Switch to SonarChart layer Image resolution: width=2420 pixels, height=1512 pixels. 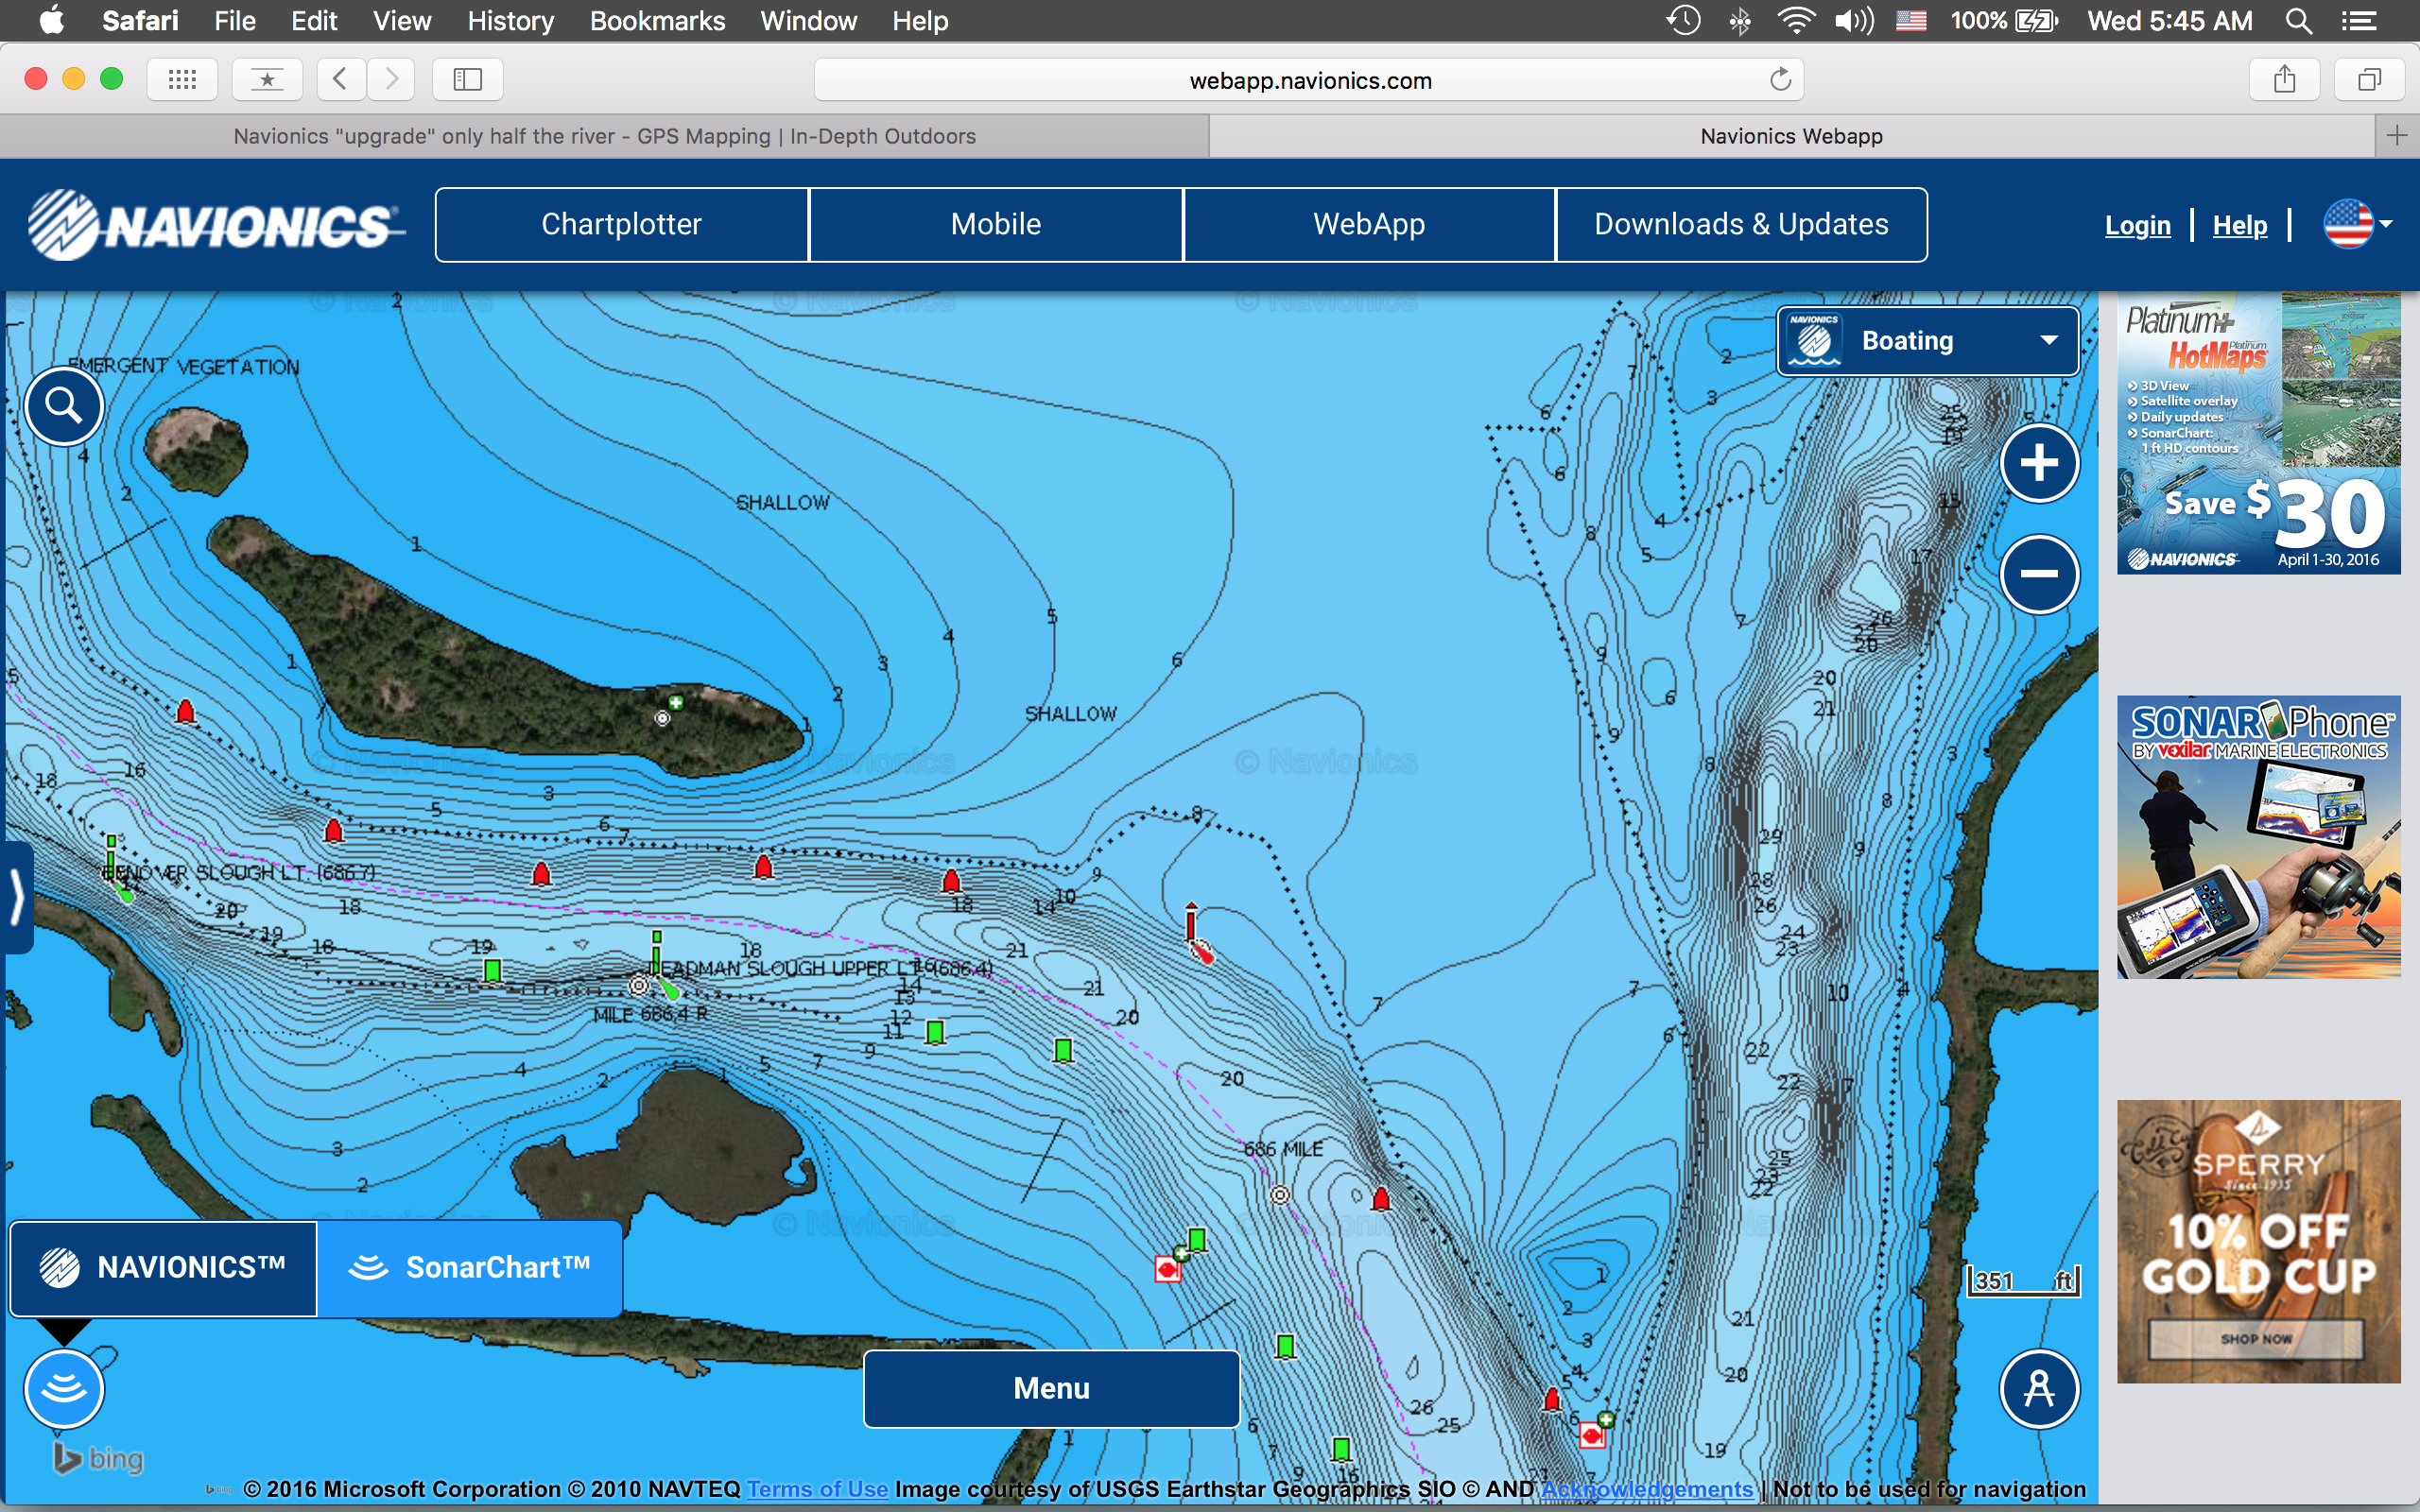(x=470, y=1268)
